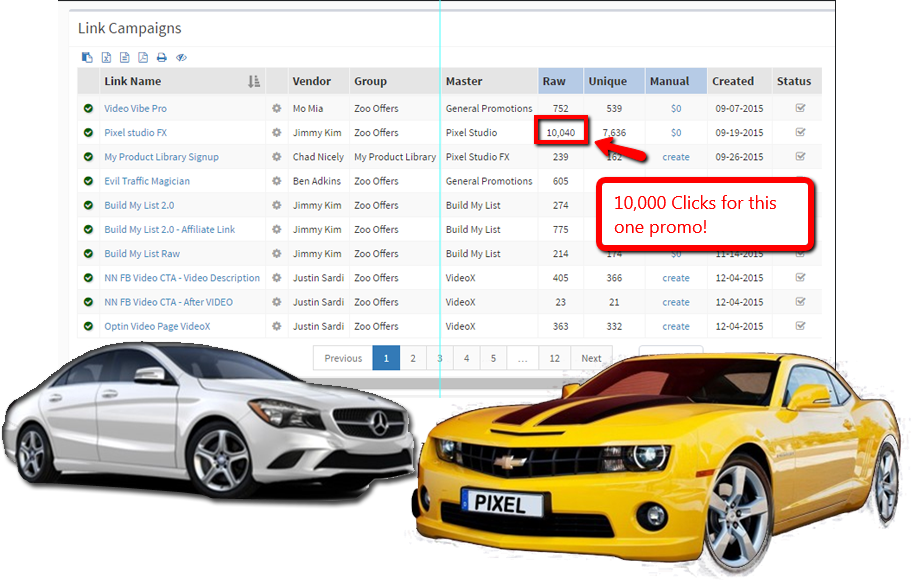The width and height of the screenshot is (911, 580).
Task: Open gear icon for Optin Video Page VideoX
Action: [276, 326]
